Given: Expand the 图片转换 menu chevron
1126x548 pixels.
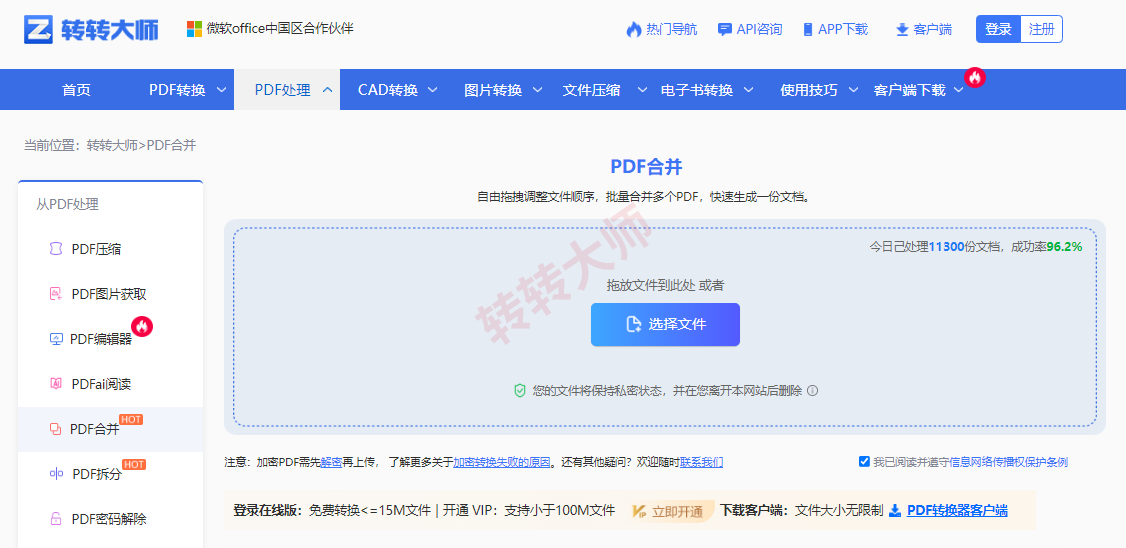Looking at the screenshot, I should point(537,90).
